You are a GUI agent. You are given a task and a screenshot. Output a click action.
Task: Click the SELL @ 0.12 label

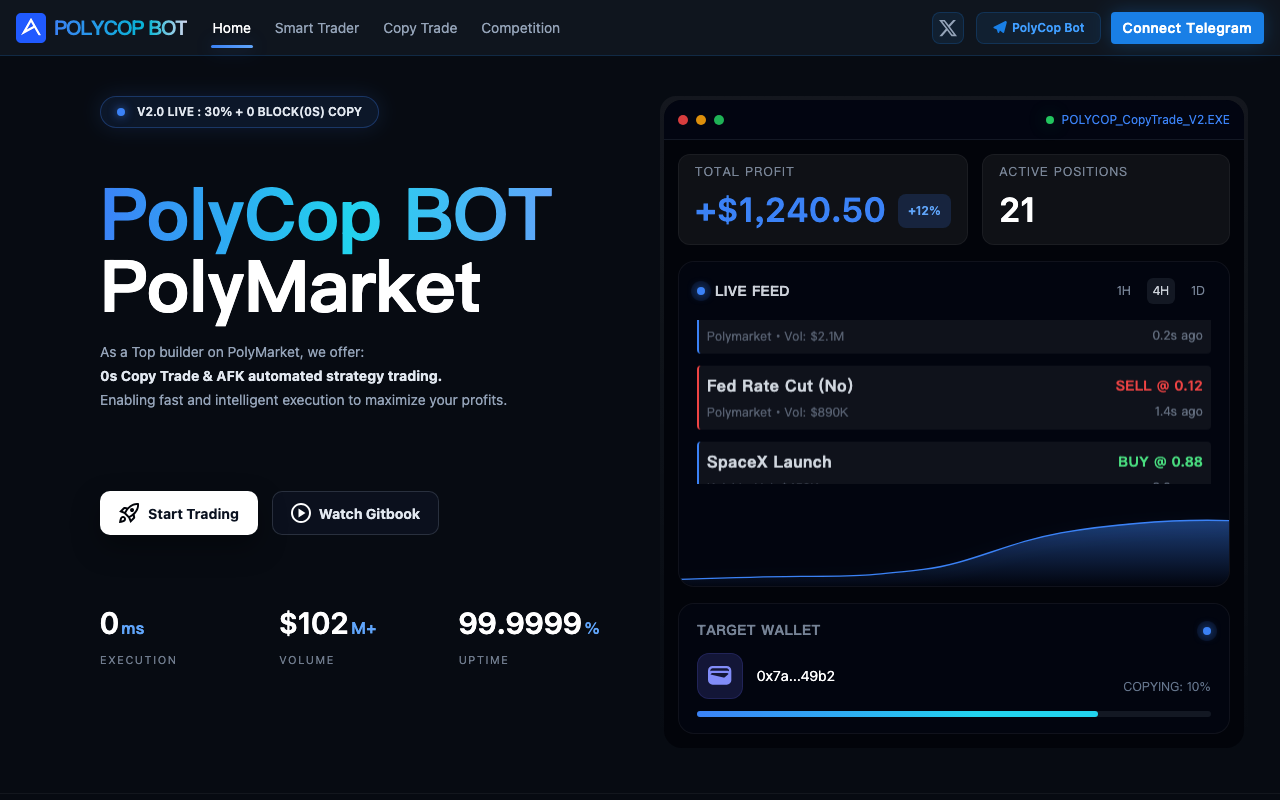(x=1159, y=386)
